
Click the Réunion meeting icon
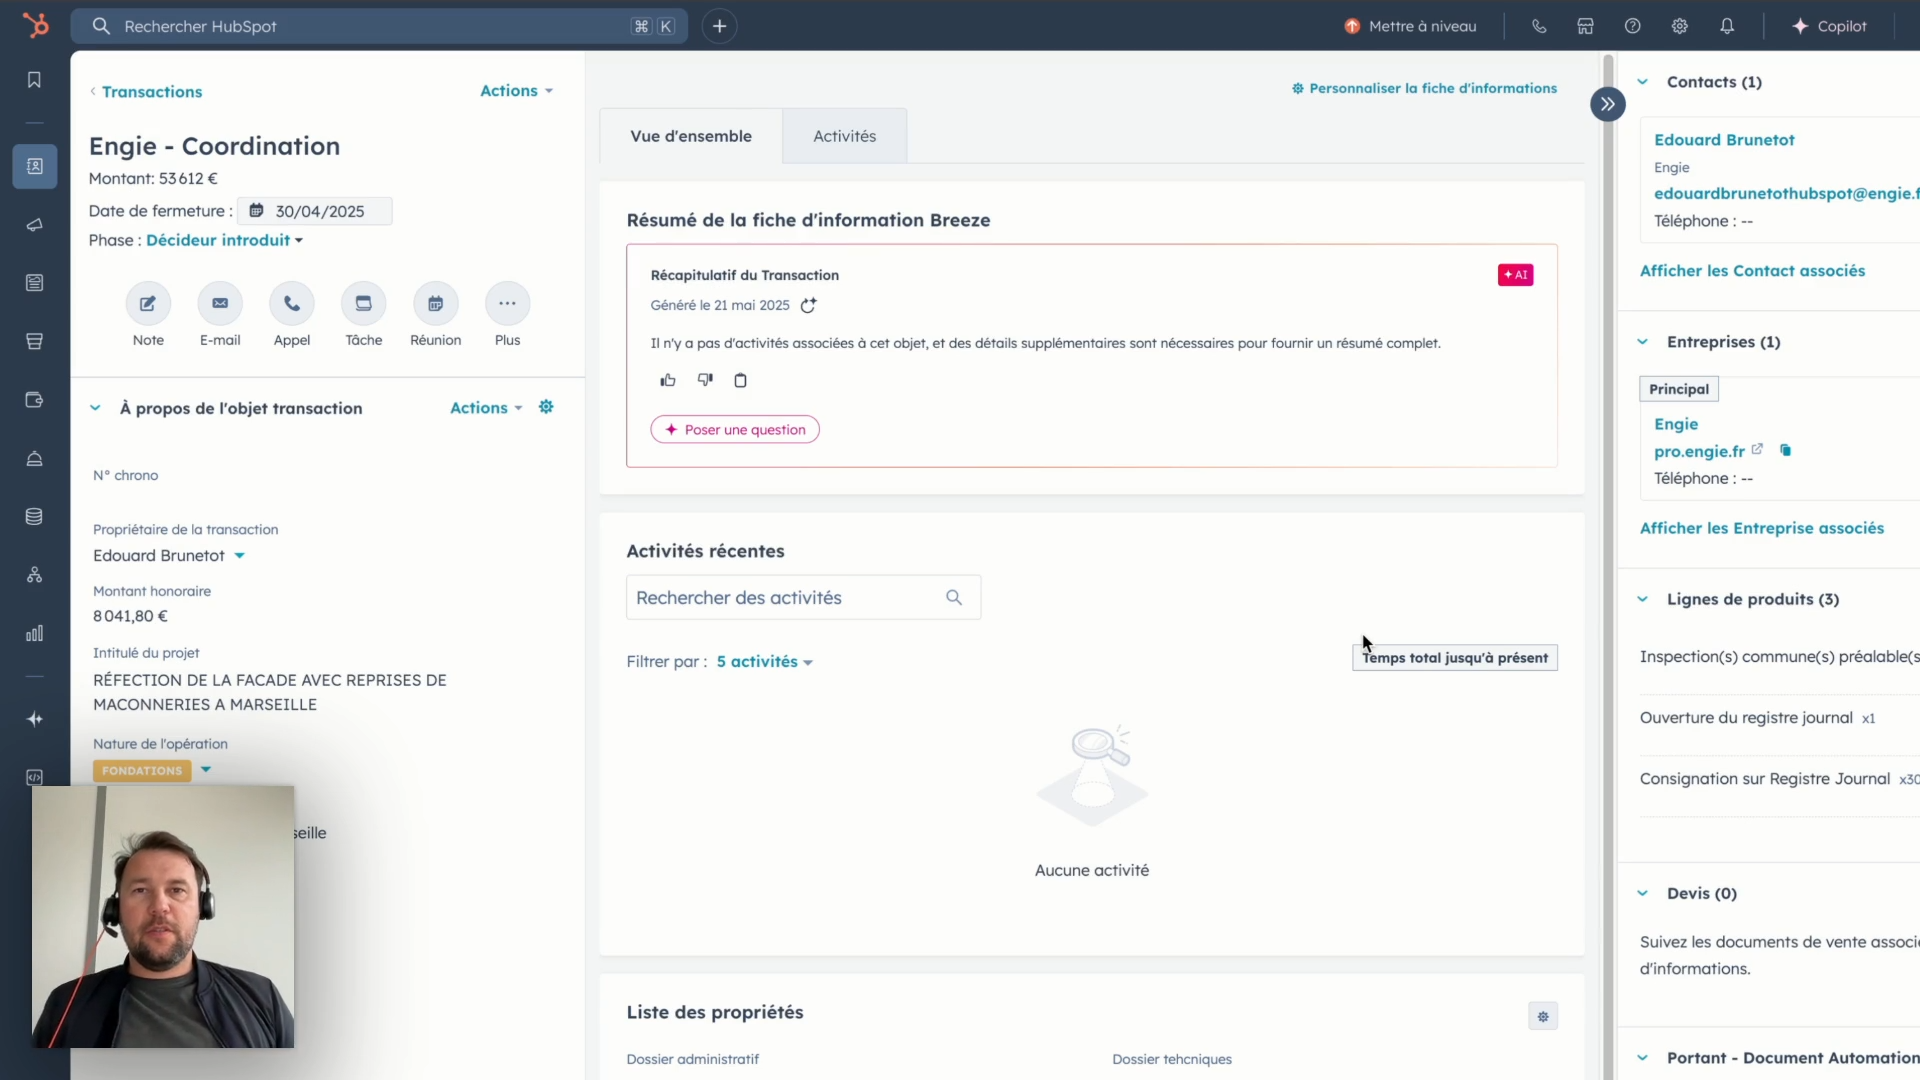pos(436,304)
